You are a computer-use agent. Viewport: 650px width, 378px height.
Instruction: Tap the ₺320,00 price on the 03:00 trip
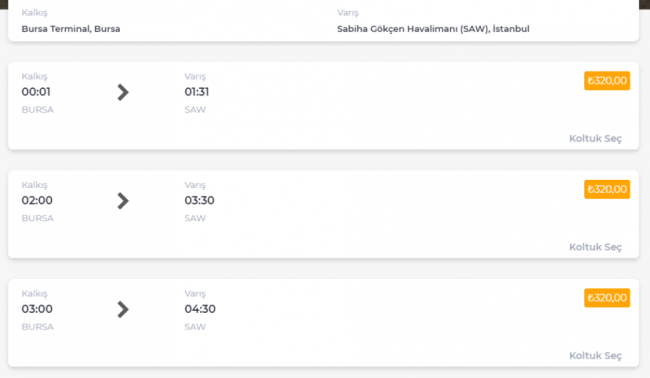607,298
